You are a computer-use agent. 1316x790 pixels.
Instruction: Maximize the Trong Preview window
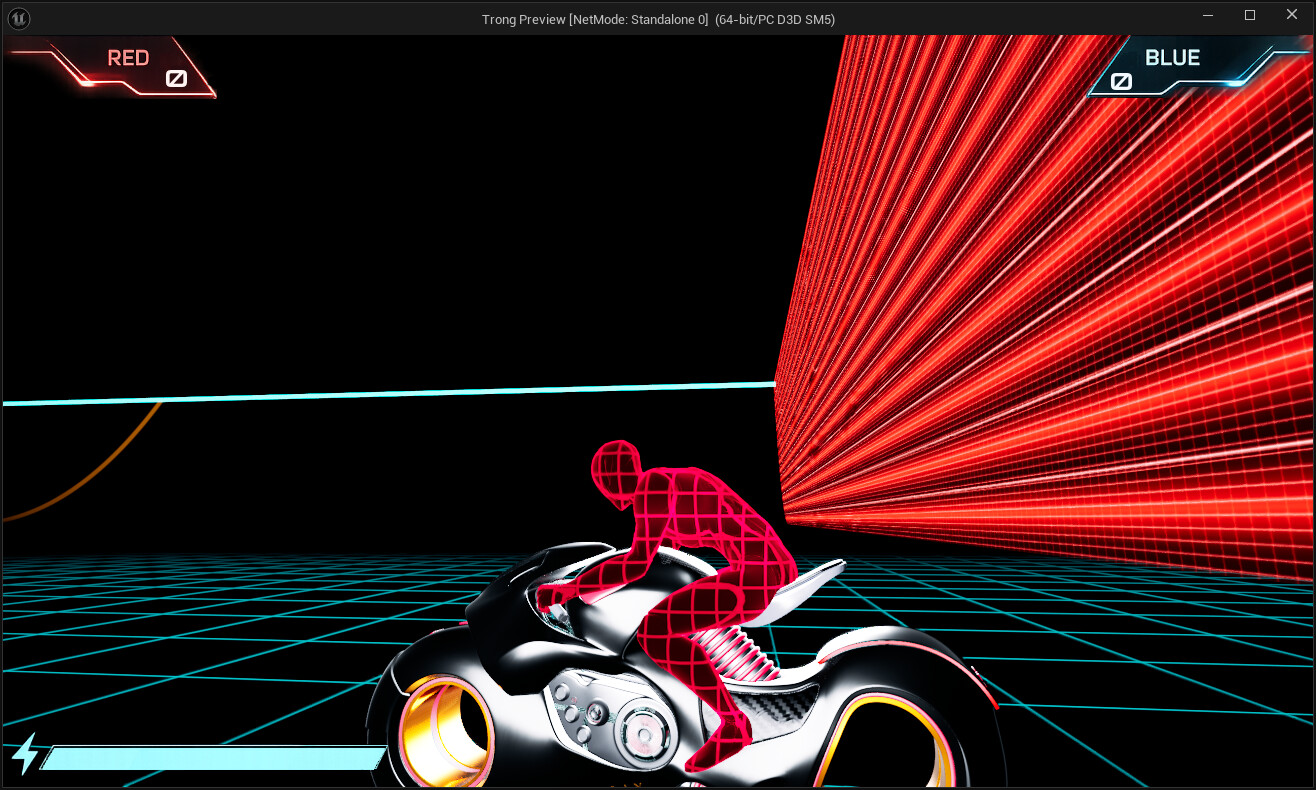point(1250,15)
